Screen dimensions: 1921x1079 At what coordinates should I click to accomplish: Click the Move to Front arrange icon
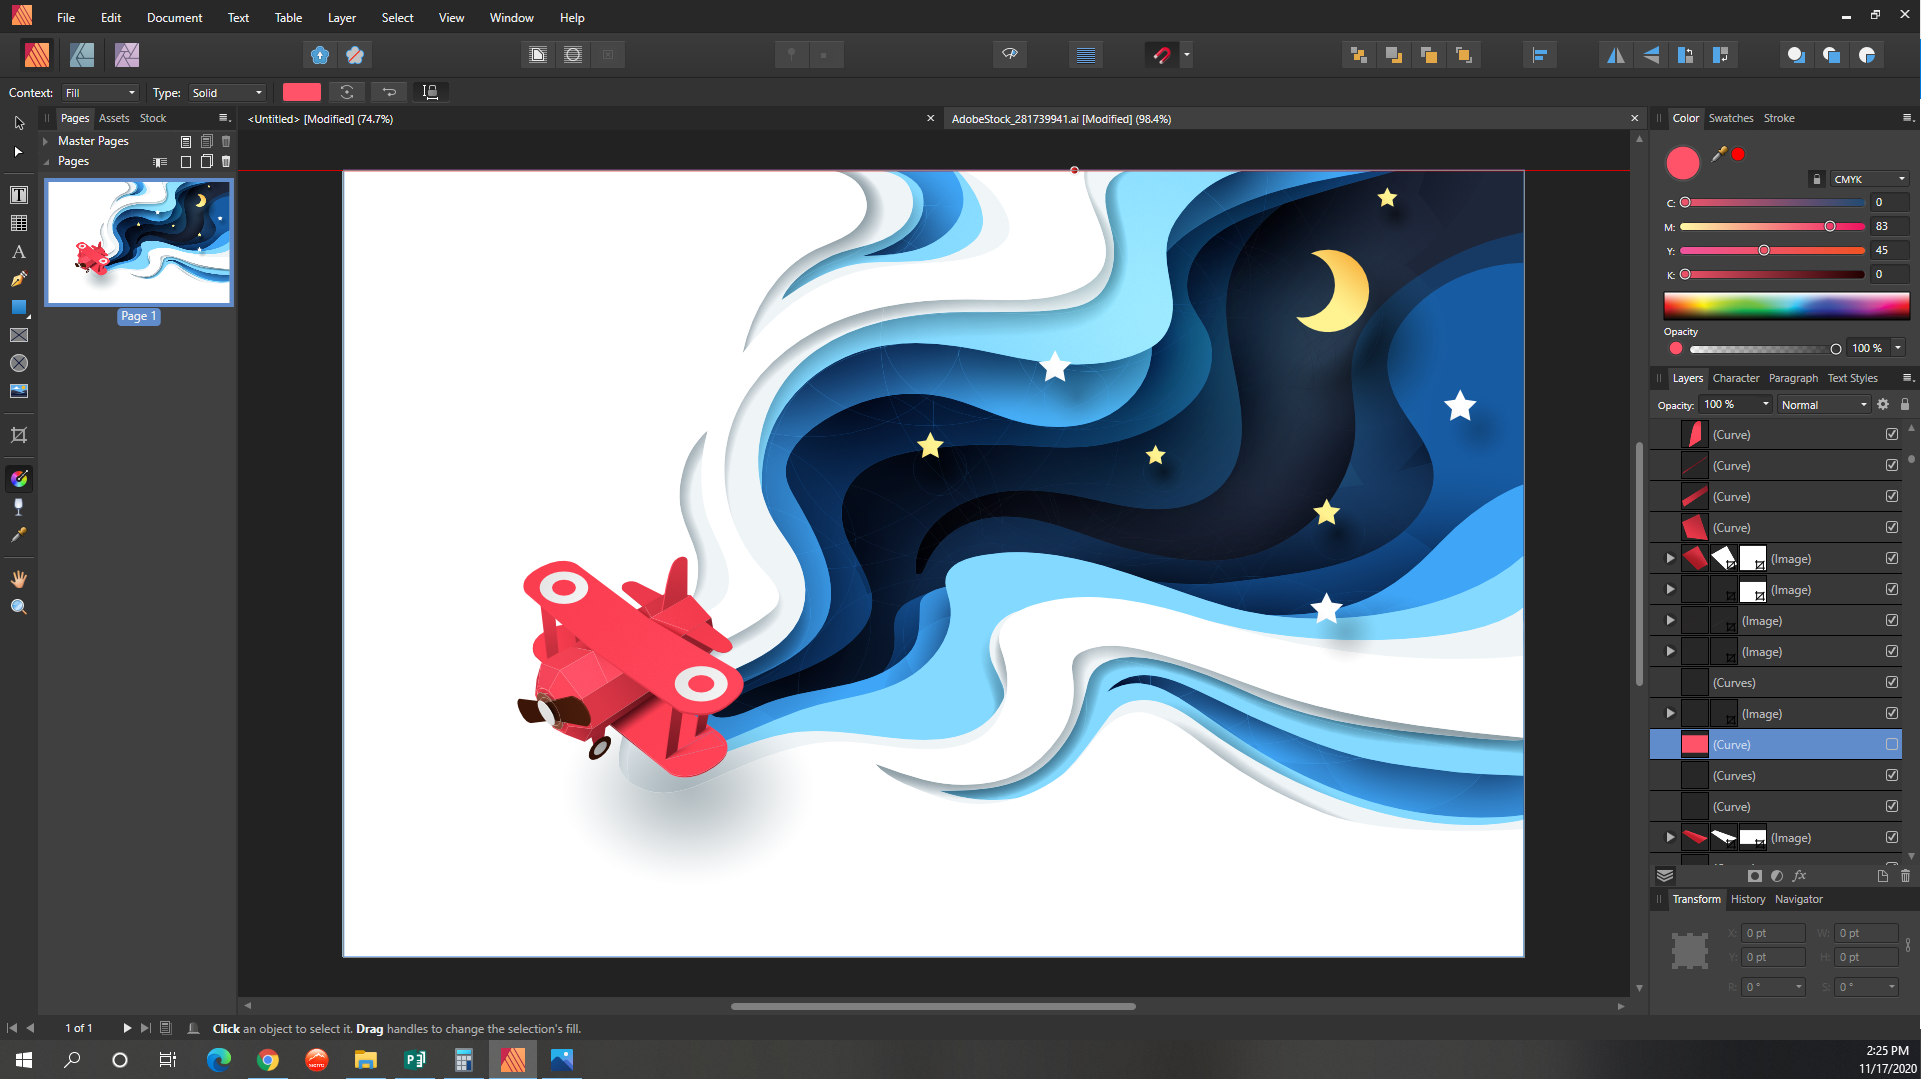click(1464, 55)
